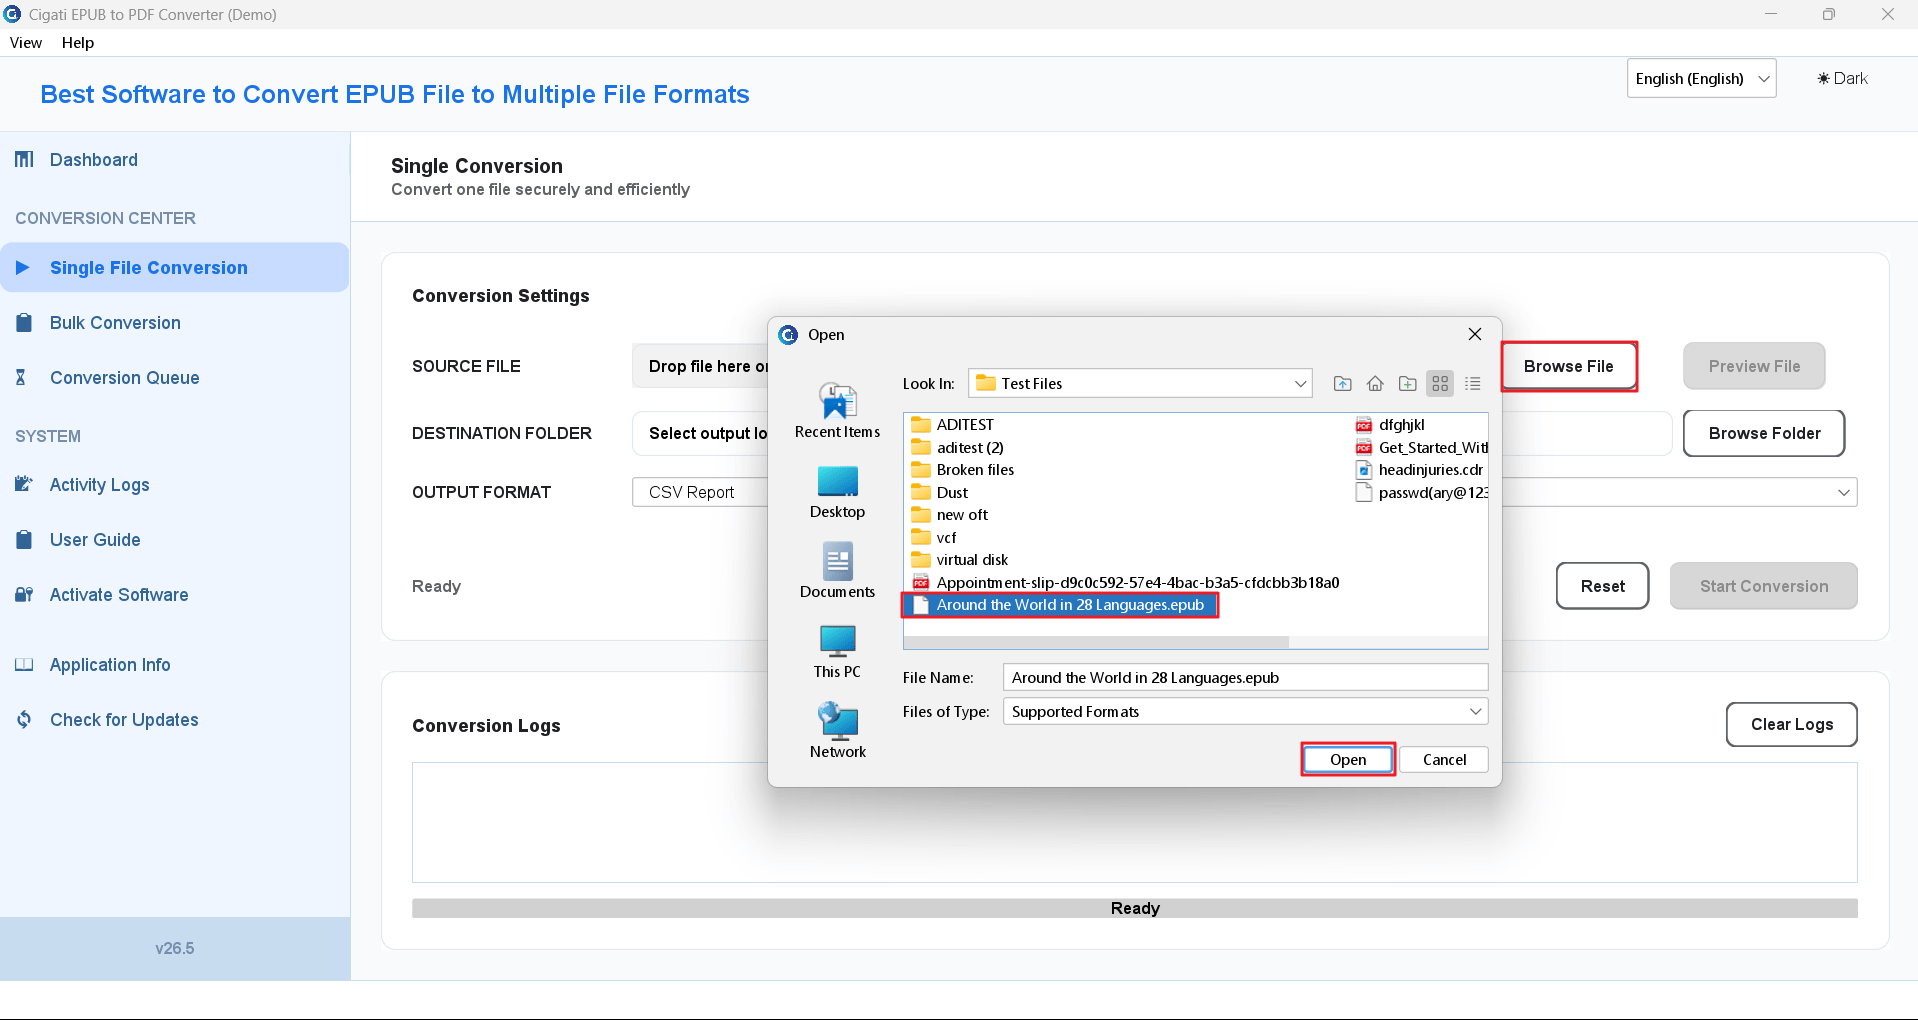Image resolution: width=1918 pixels, height=1020 pixels.
Task: Switch file dialog to details view
Action: [1472, 384]
